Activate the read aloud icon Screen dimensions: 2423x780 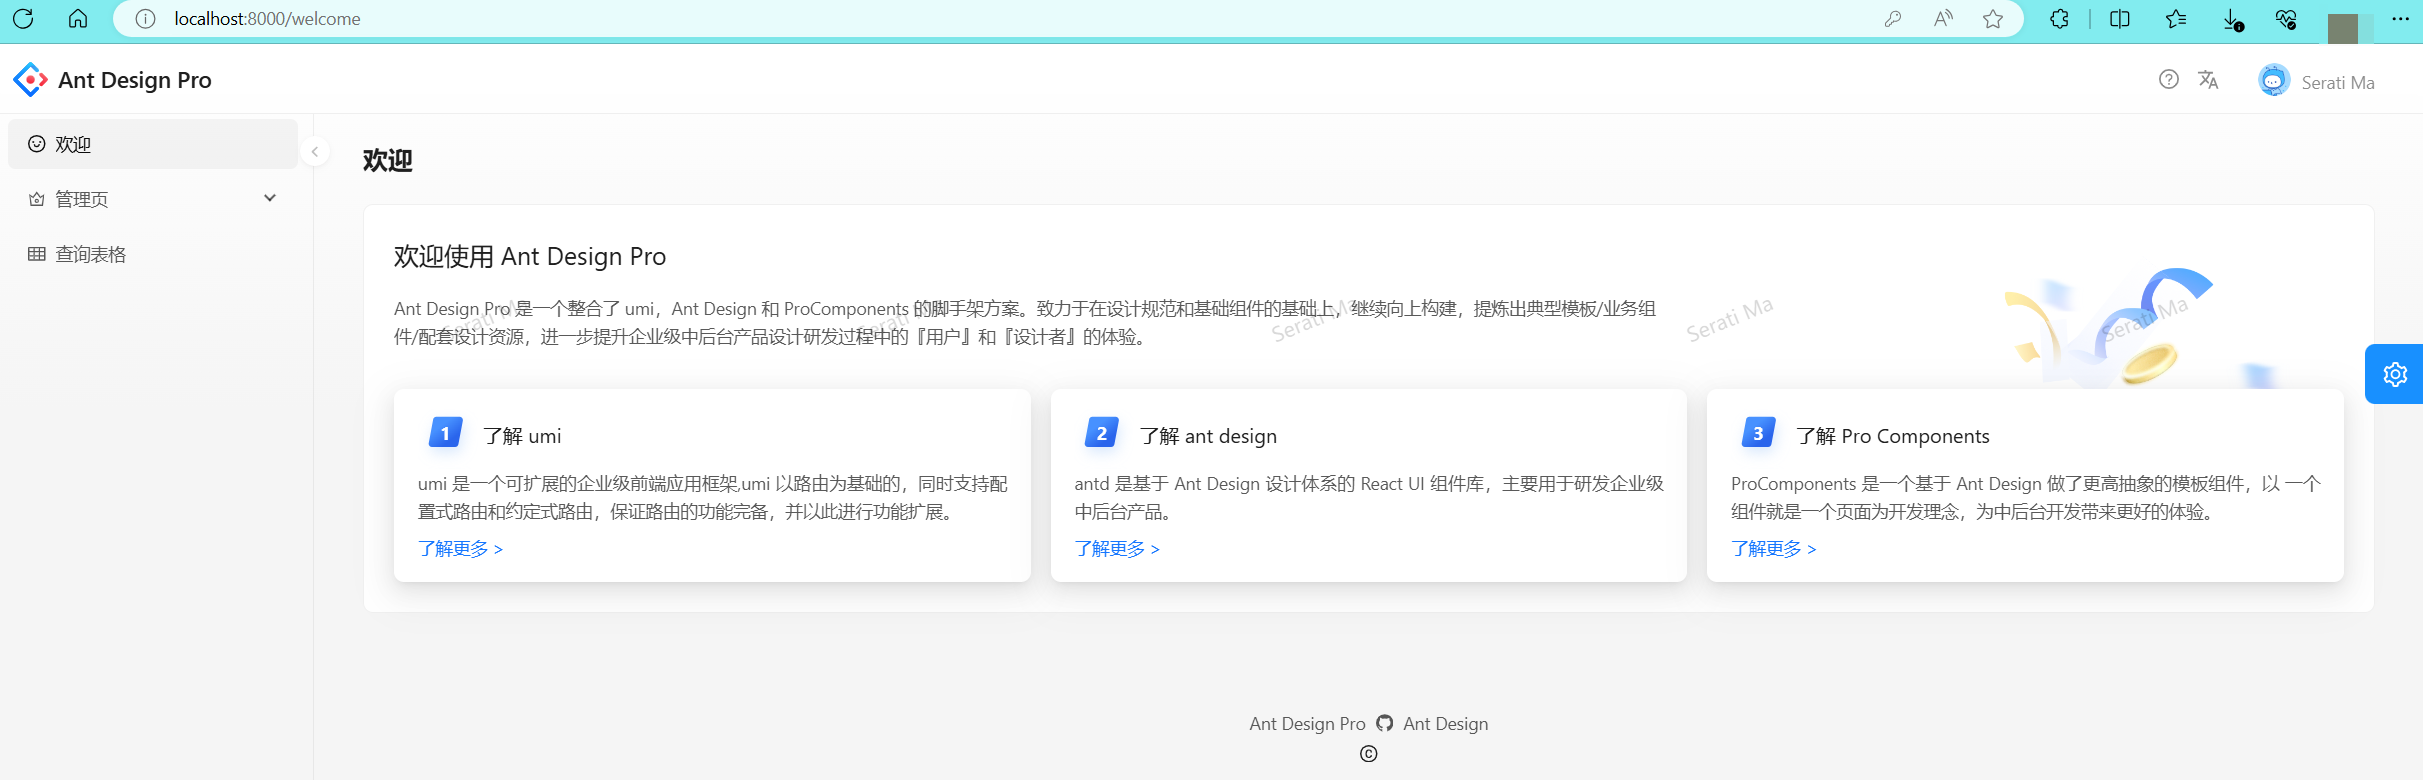pos(1943,19)
